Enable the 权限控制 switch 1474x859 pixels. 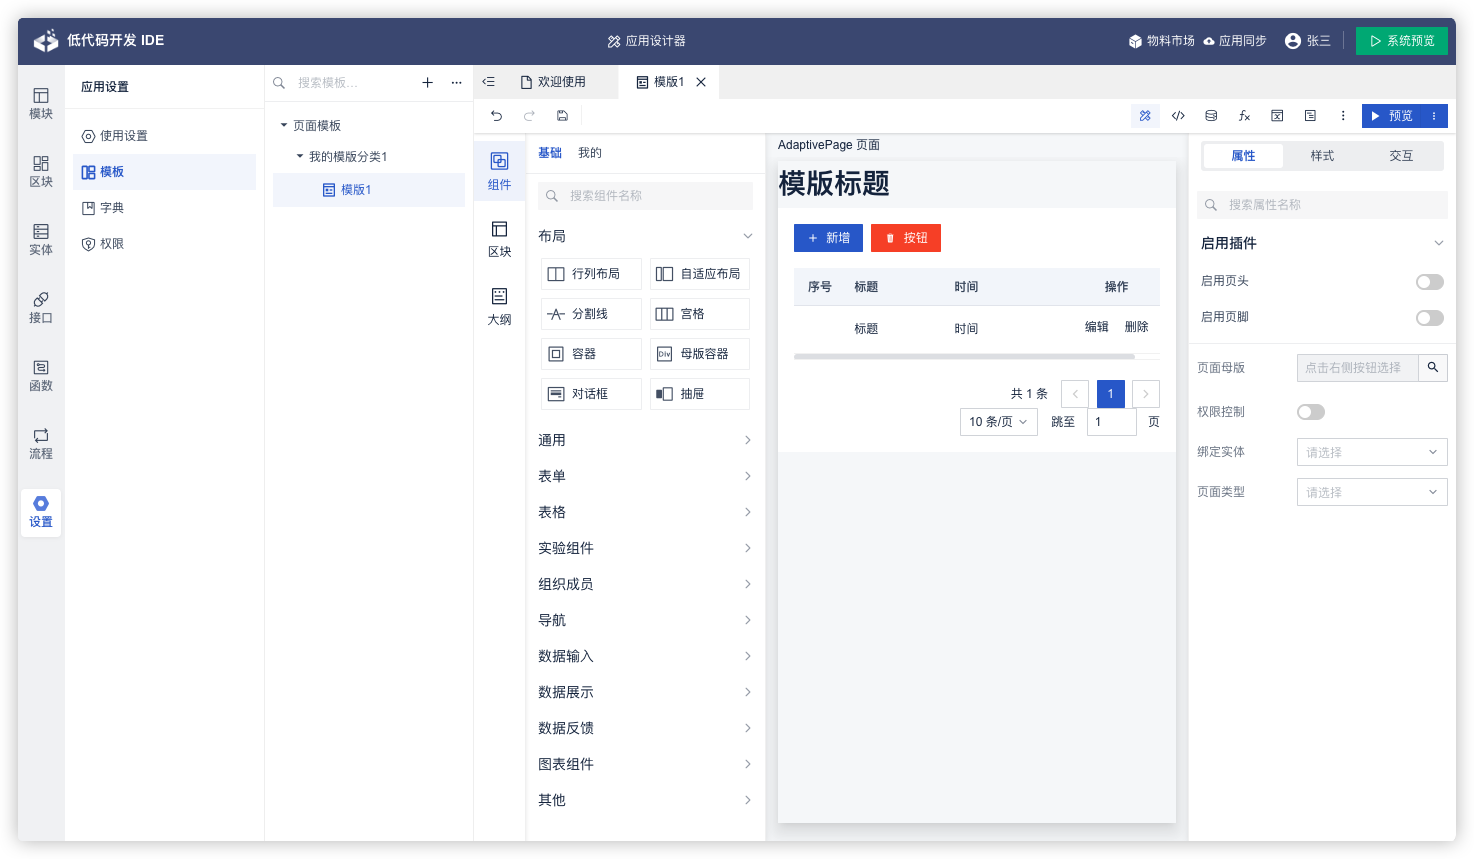[1310, 412]
